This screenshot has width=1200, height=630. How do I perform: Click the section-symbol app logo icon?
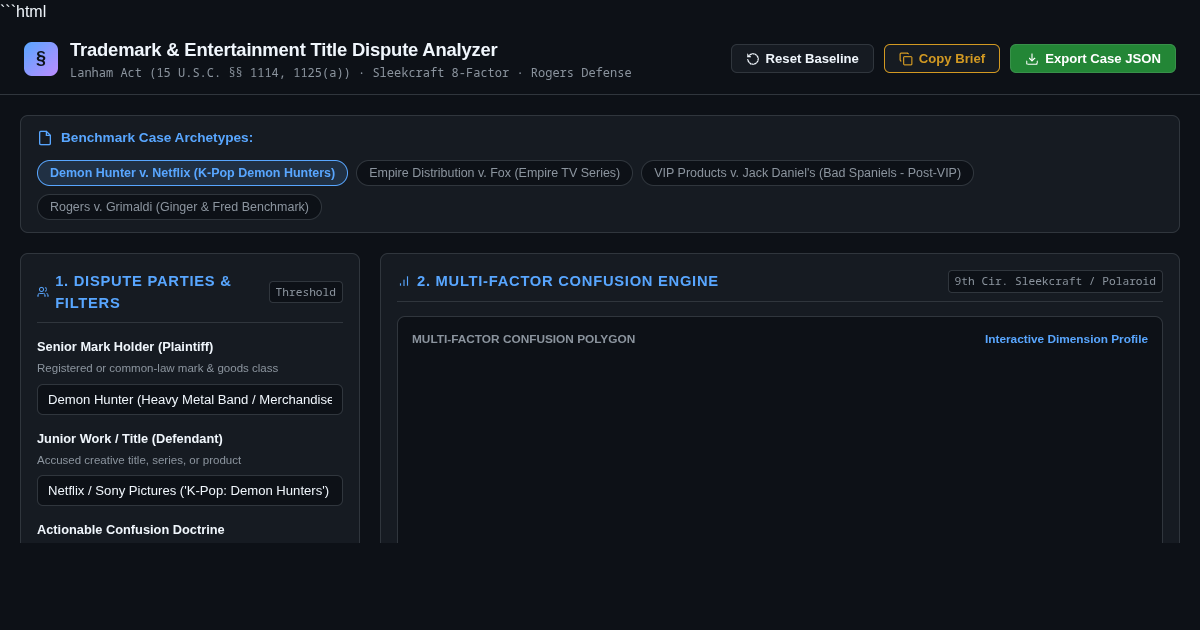41,59
